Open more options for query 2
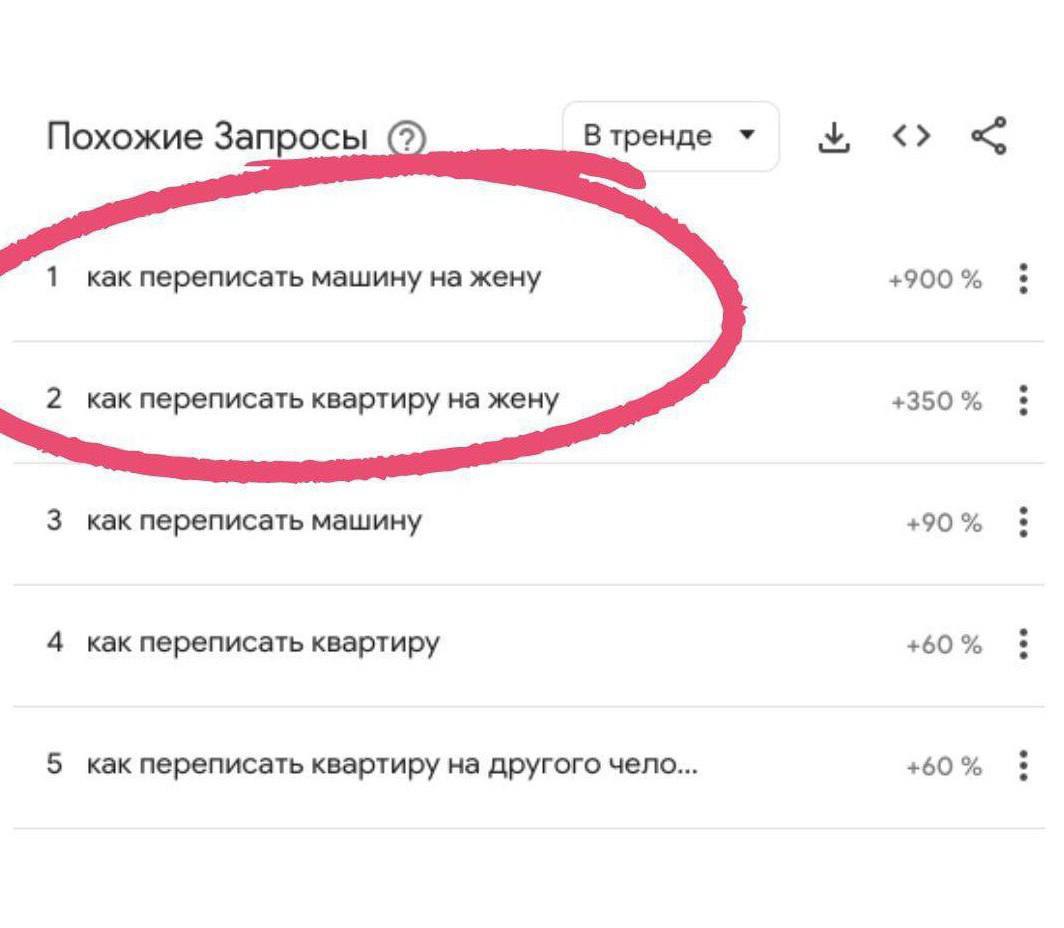1064x928 pixels. [x=1022, y=400]
